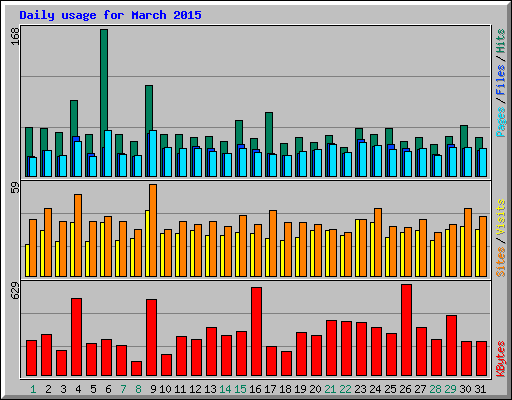Image resolution: width=512 pixels, height=400 pixels.
Task: Click the green hits bar for day 9
Action: (x=149, y=108)
